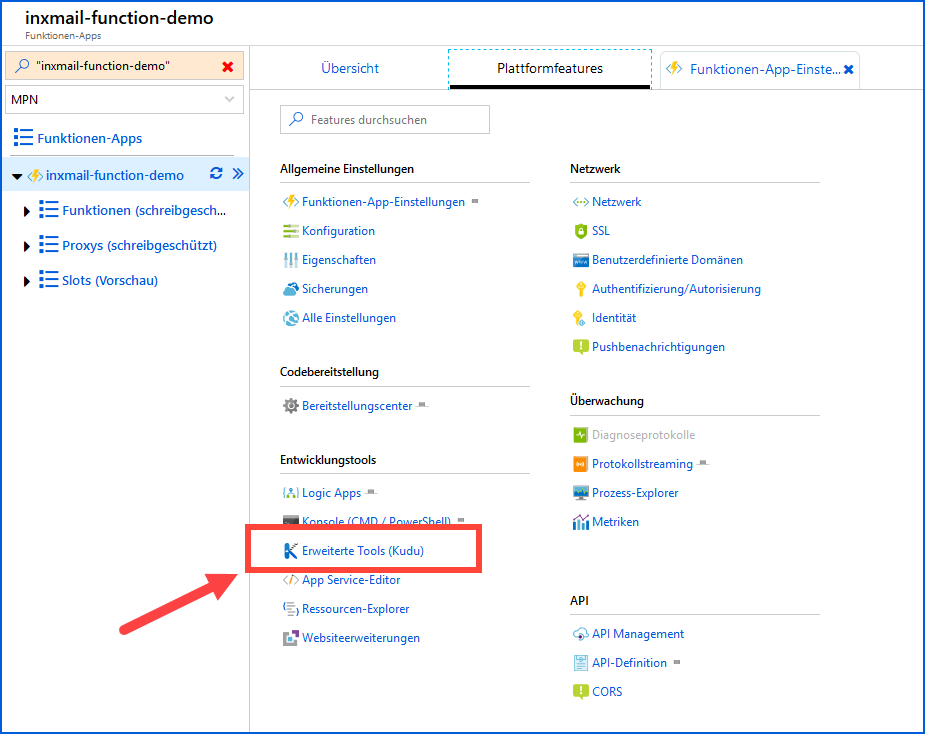The height and width of the screenshot is (734, 925).
Task: Collapse the inxmail-function-demo tree node
Action: 17,176
